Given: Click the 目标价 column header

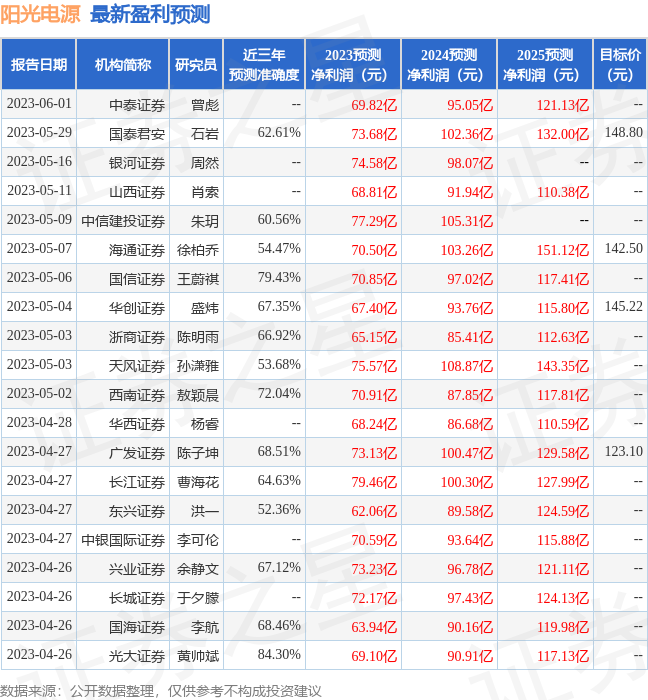Looking at the screenshot, I should click(x=620, y=64).
